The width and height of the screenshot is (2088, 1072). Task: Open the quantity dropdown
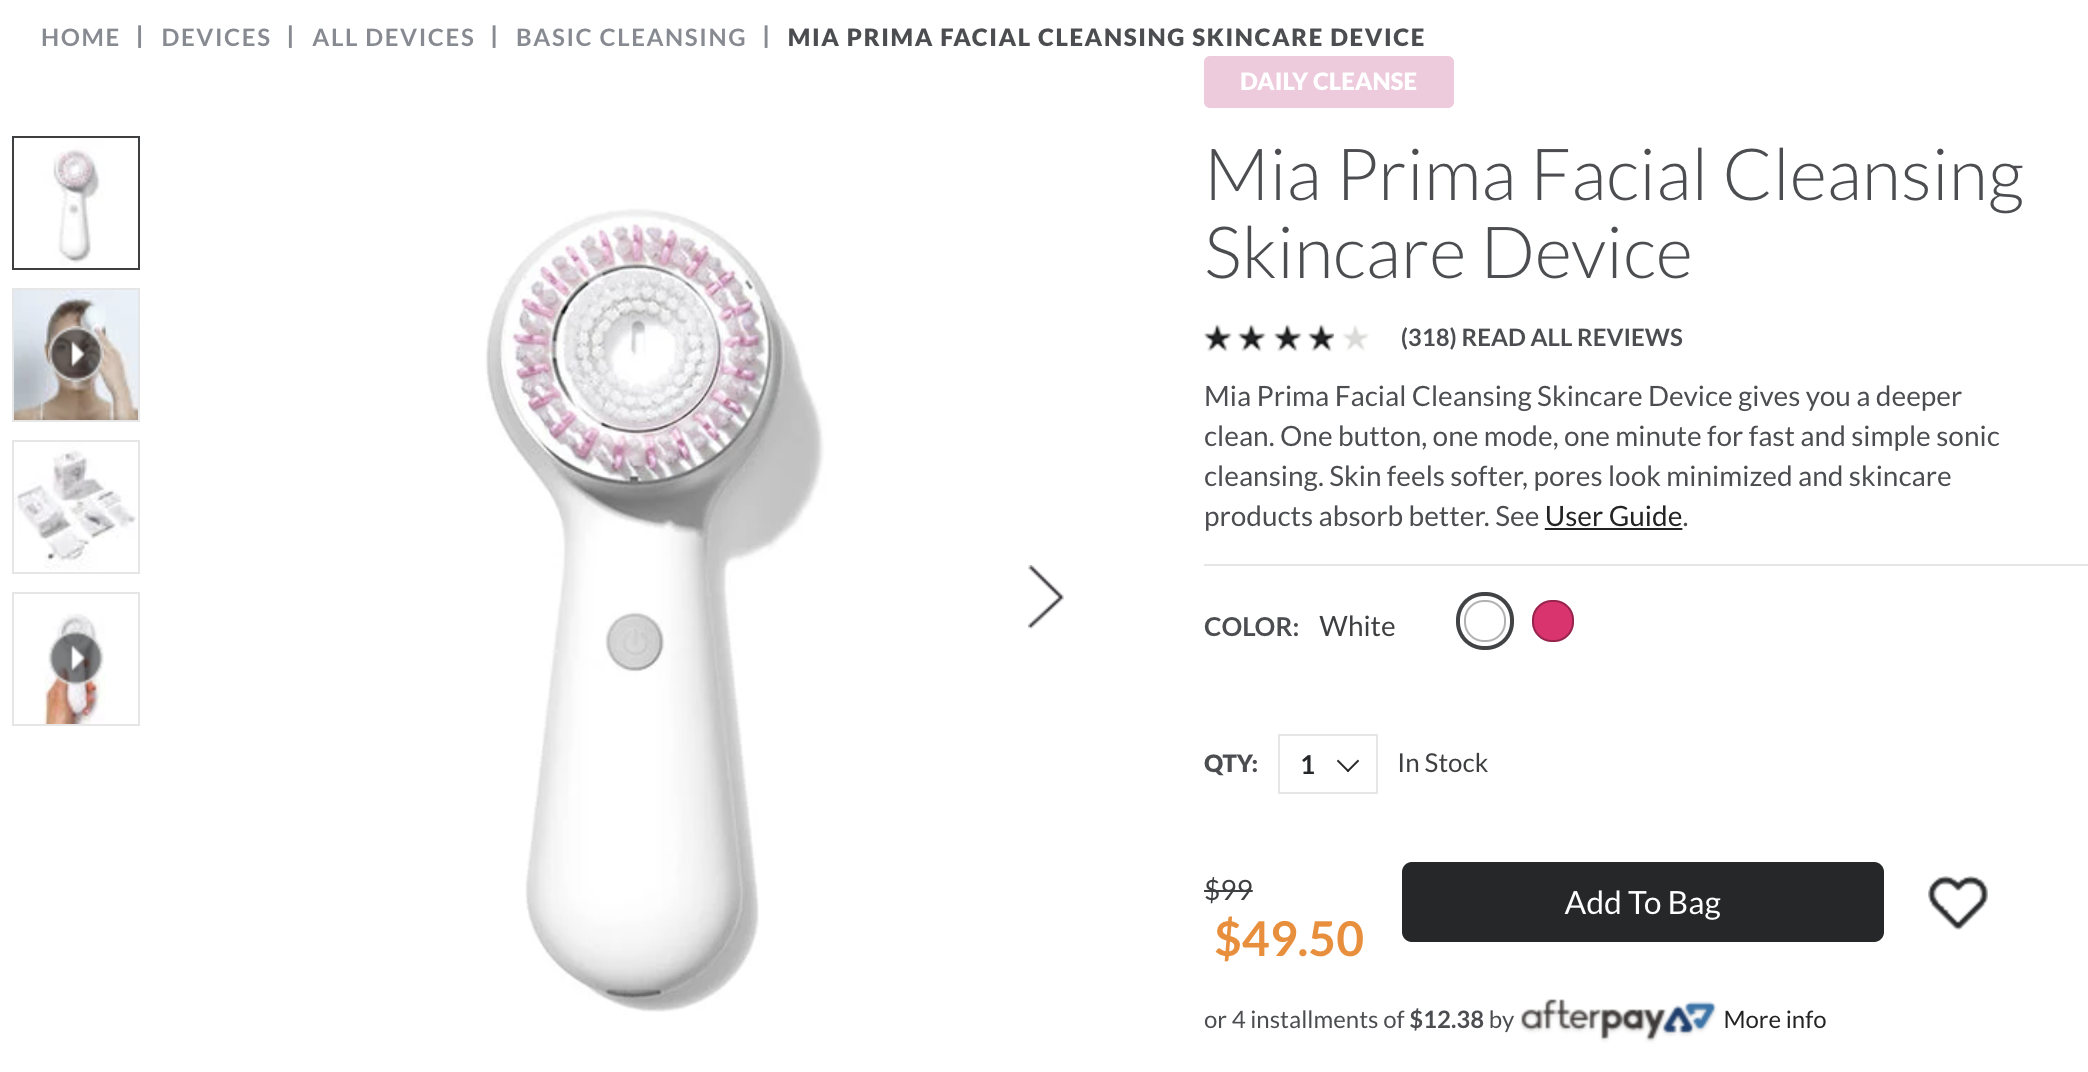pyautogui.click(x=1326, y=764)
